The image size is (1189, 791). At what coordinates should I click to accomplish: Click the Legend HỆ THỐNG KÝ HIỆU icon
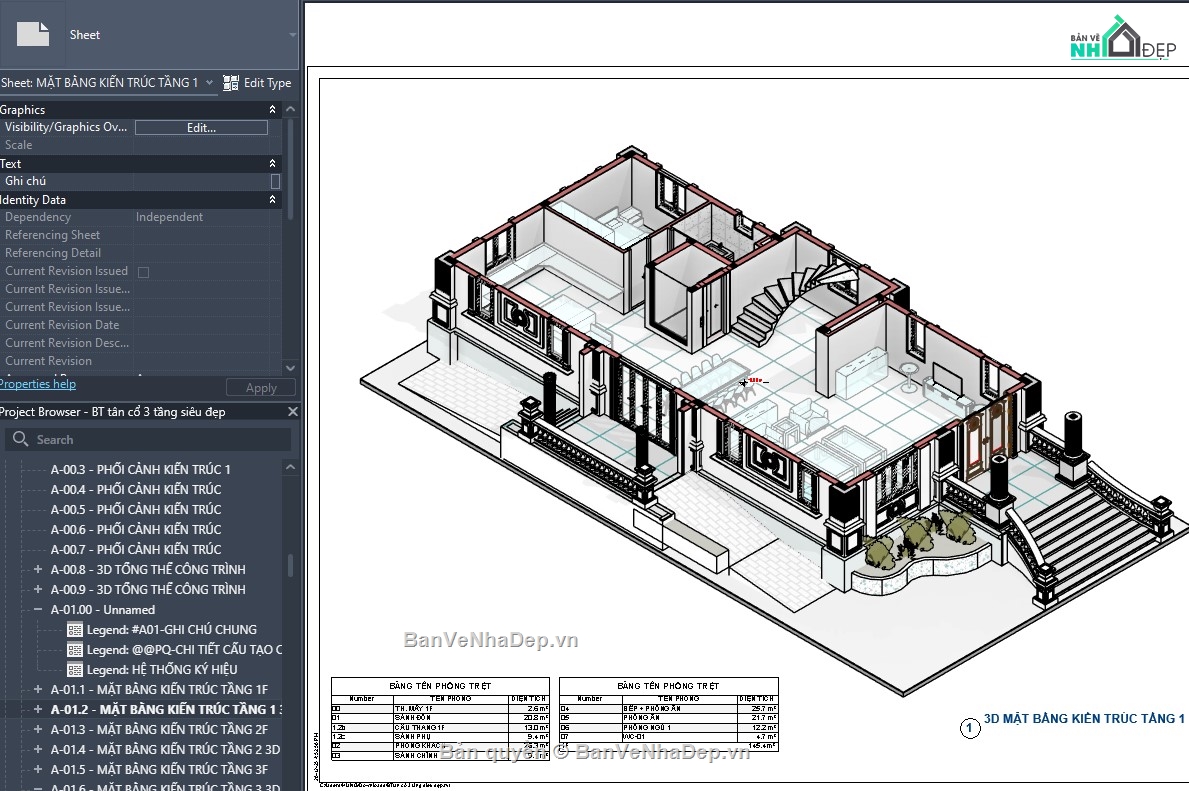(x=74, y=670)
